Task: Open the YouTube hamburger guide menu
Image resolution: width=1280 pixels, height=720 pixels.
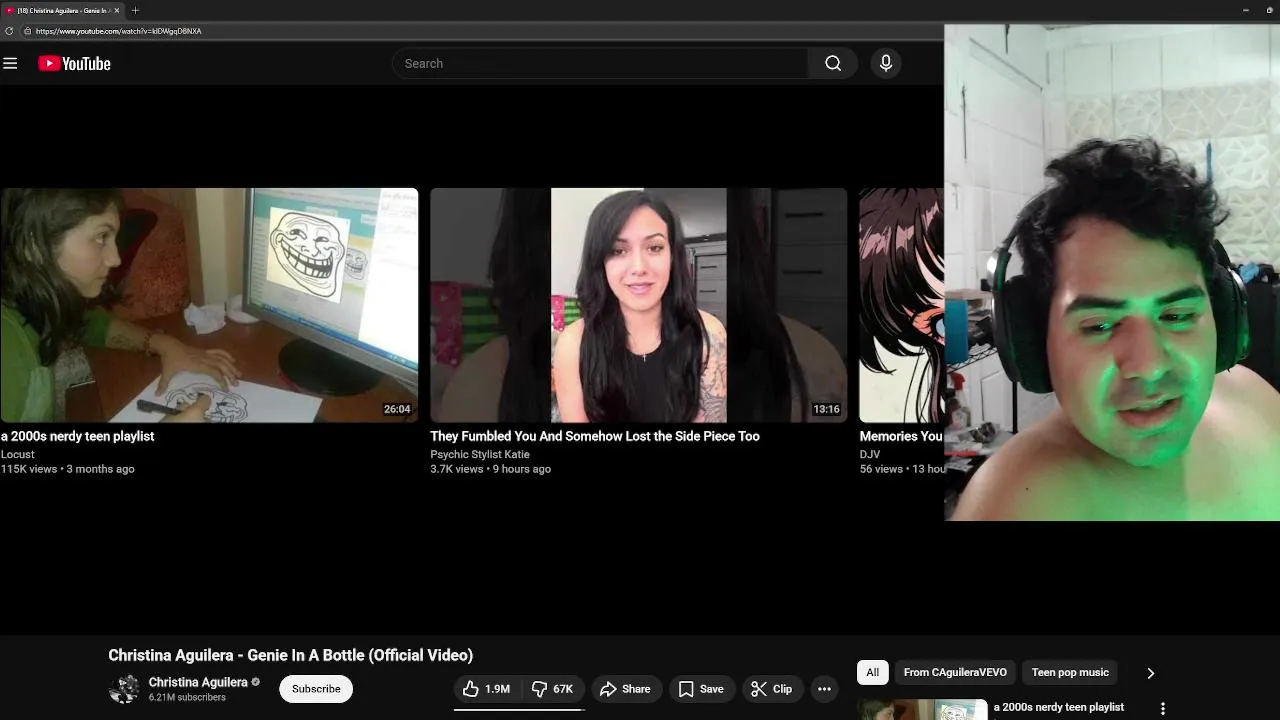Action: point(10,63)
